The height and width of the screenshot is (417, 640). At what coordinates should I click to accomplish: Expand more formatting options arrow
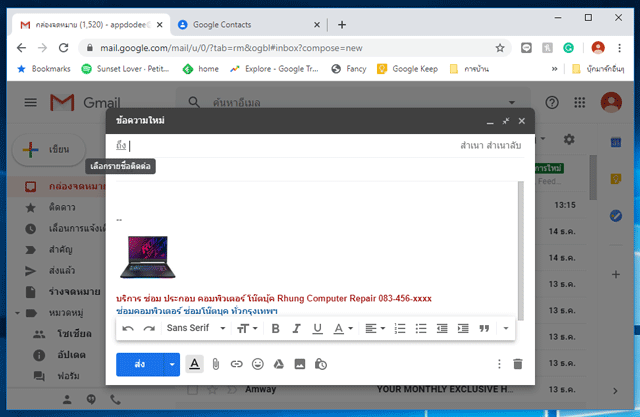506,328
